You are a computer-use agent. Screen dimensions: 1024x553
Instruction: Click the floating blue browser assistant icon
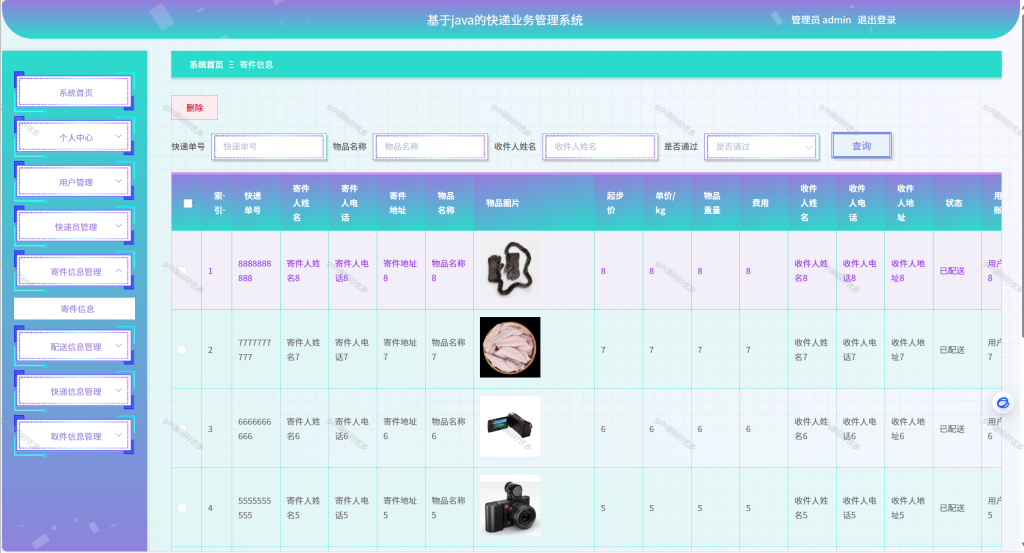pyautogui.click(x=1002, y=403)
